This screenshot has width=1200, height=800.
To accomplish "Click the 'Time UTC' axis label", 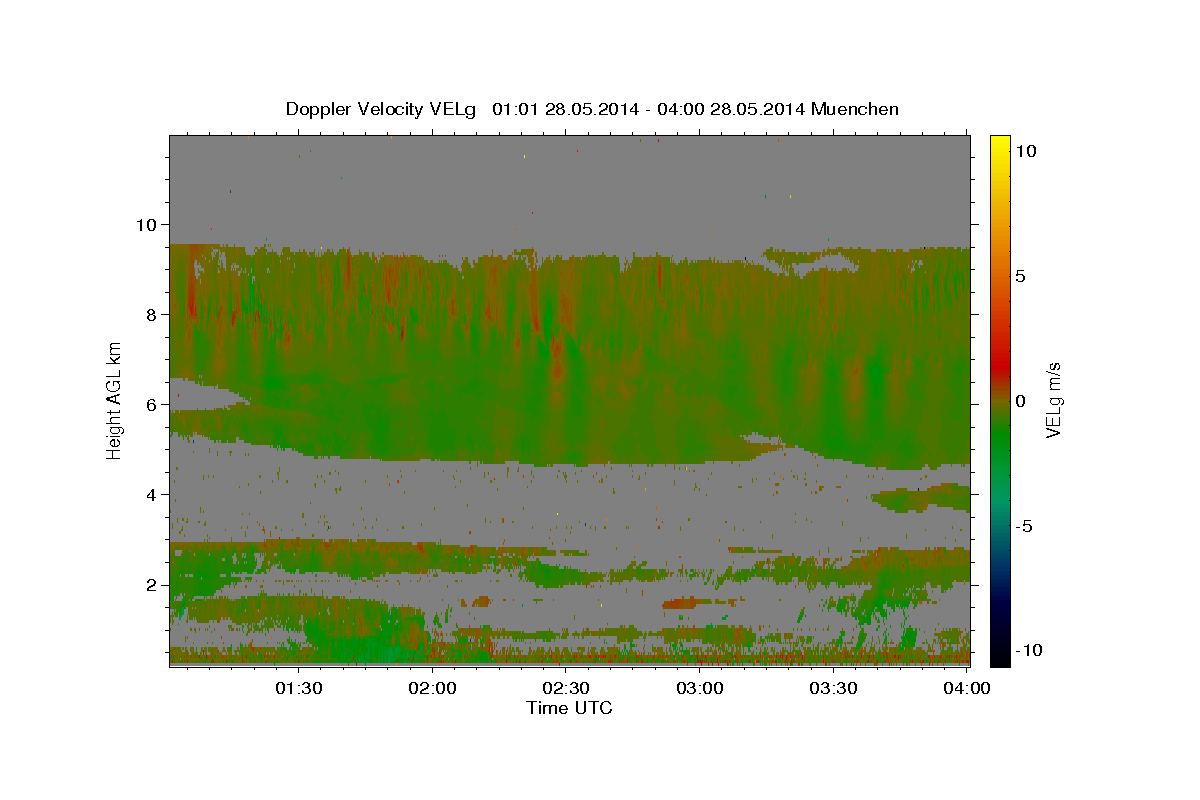I will click(569, 708).
